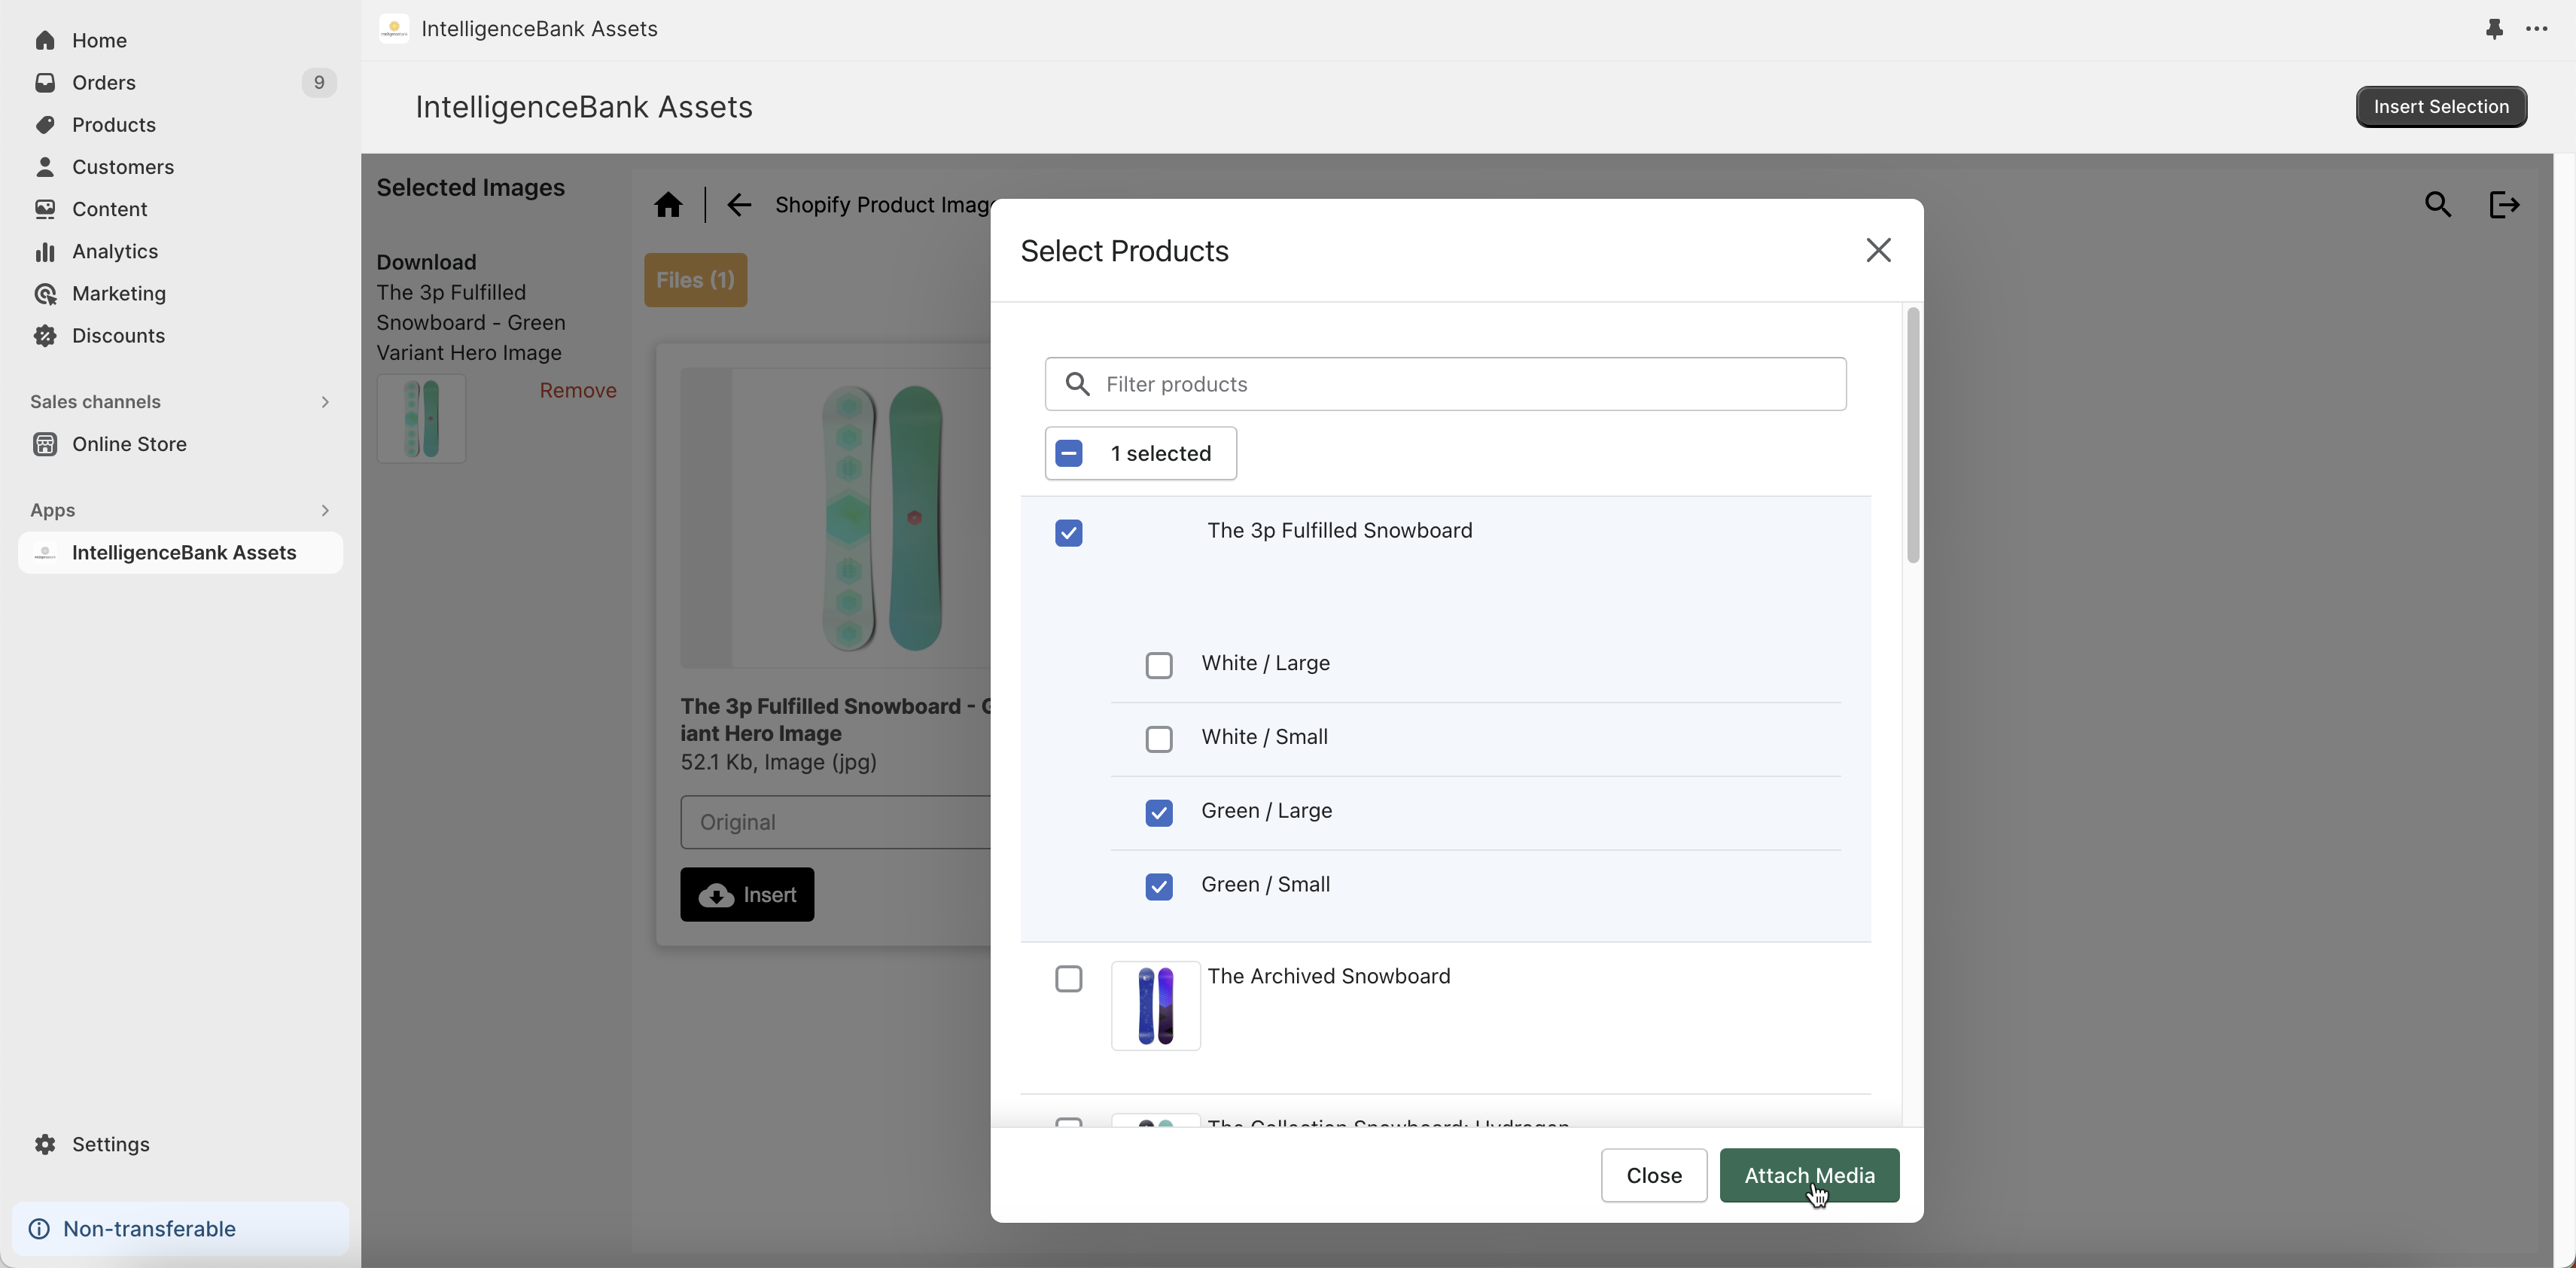Select The Archived Snowboard checkbox
Screen dimensions: 2576x1268
(1068, 979)
